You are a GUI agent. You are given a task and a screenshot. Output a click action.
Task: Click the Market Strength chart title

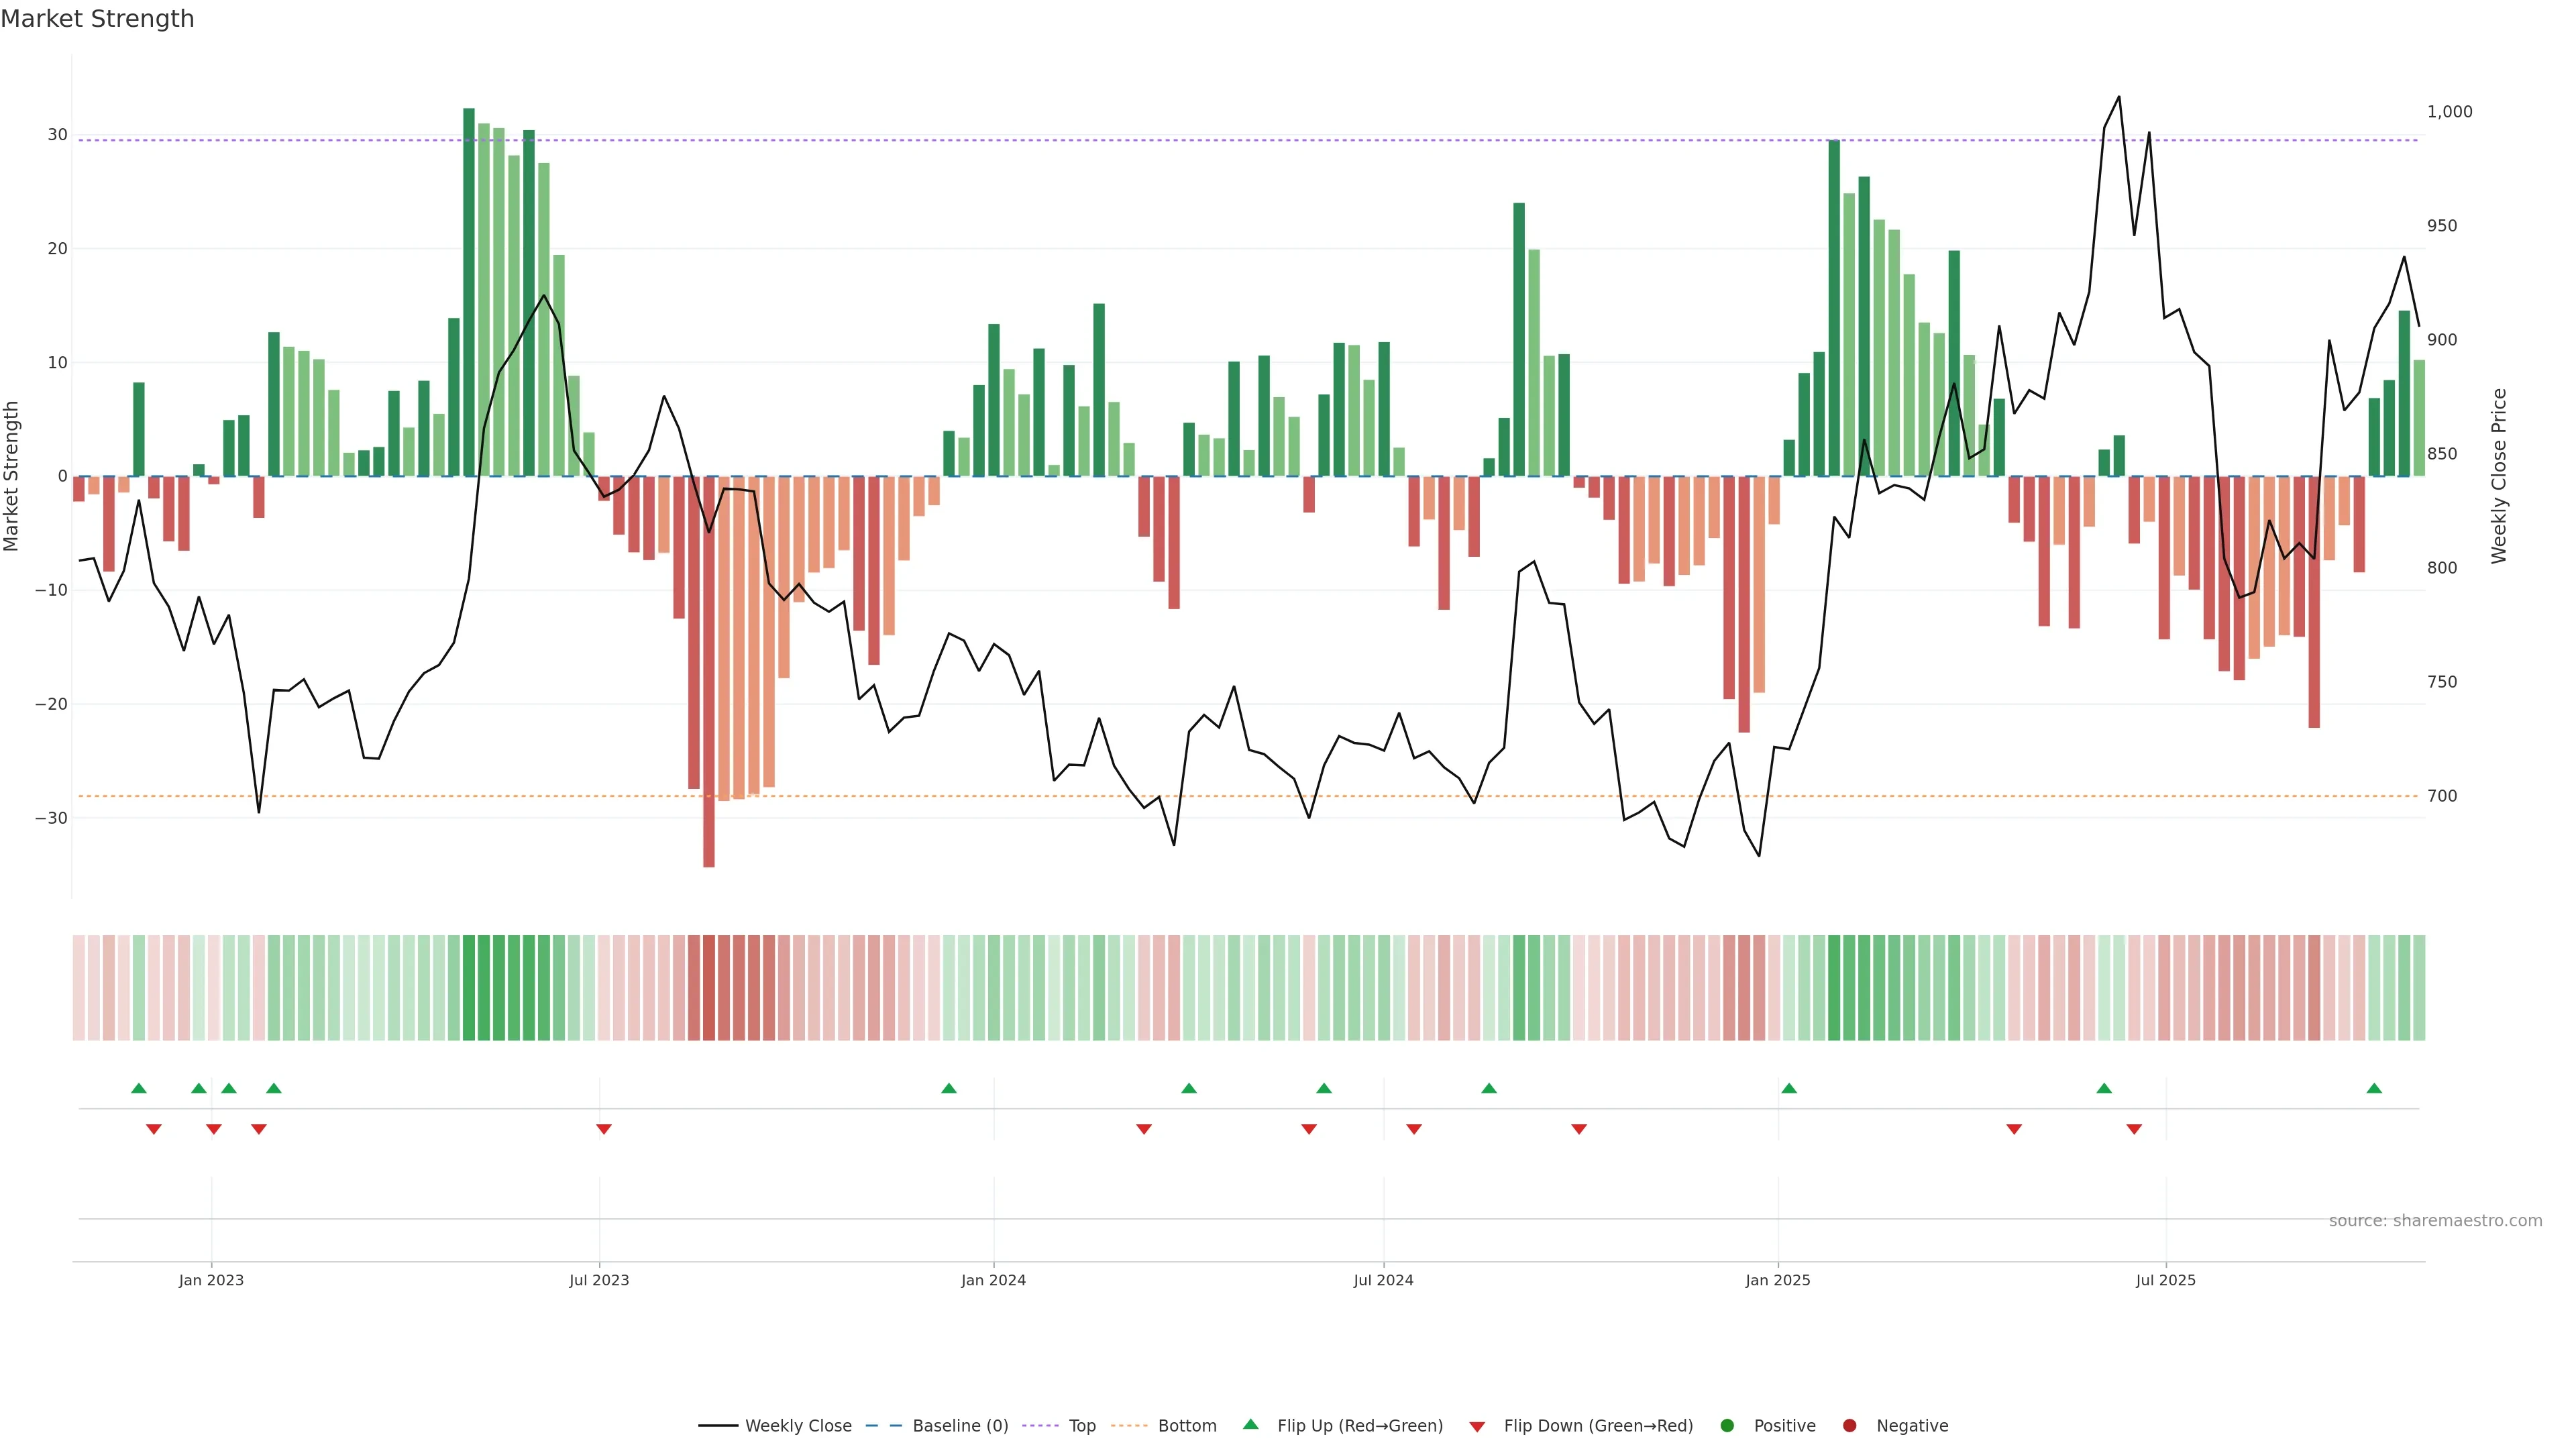(97, 19)
